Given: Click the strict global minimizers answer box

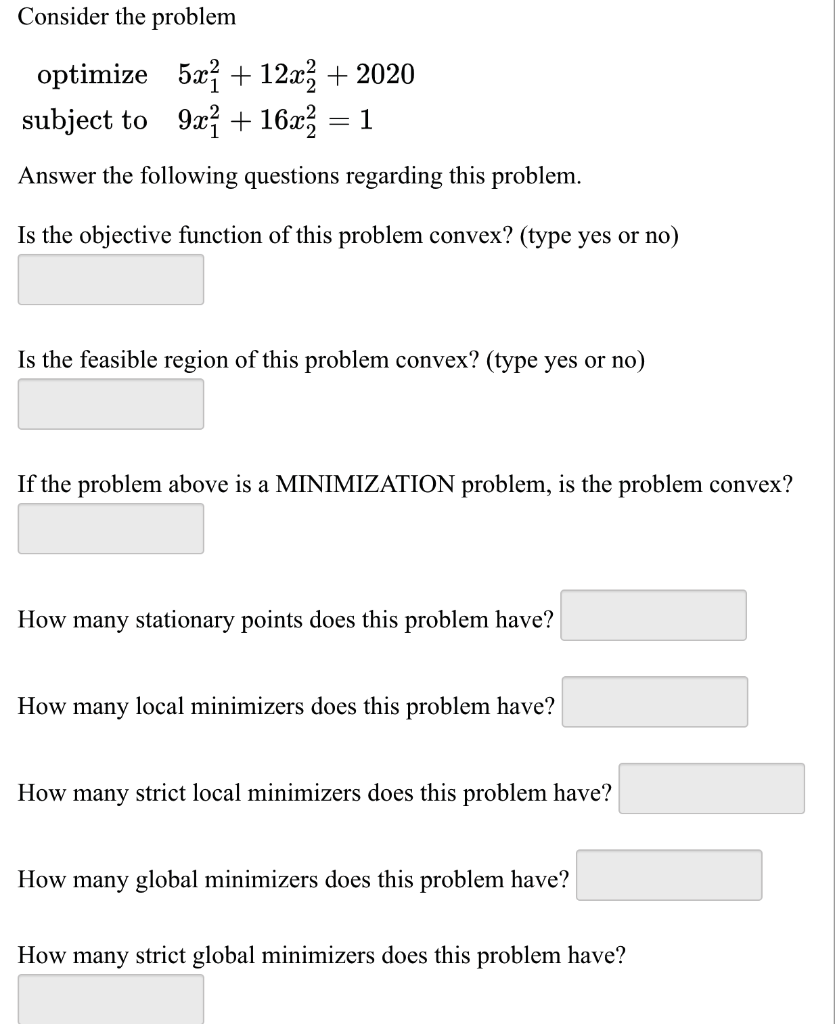Looking at the screenshot, I should [x=110, y=998].
